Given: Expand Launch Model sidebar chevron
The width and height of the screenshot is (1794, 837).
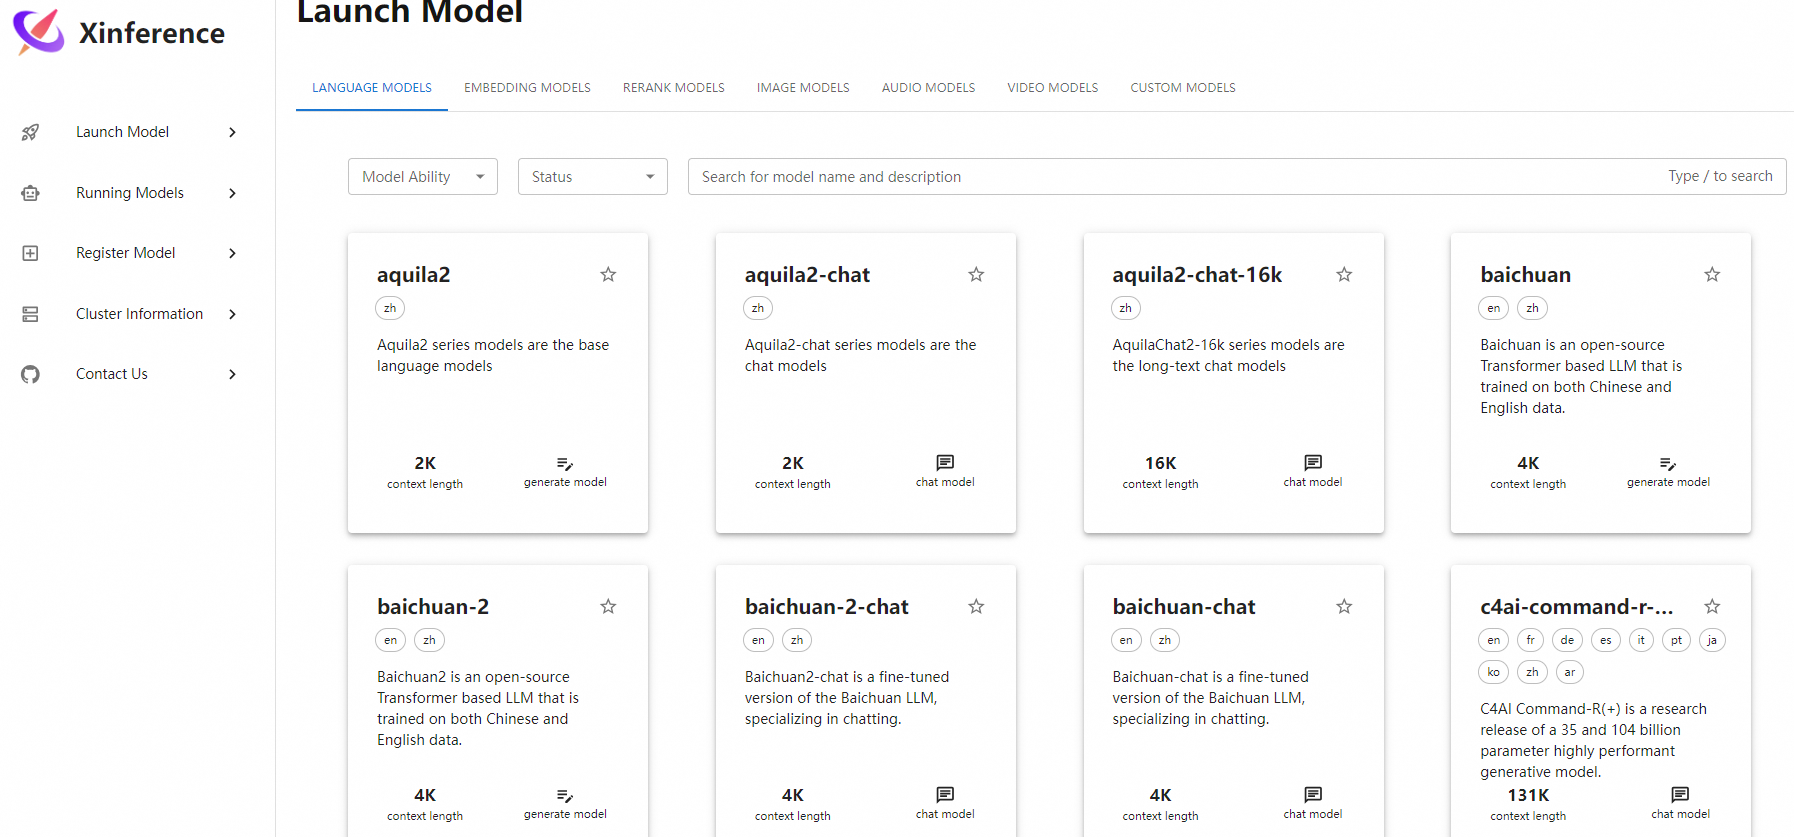Looking at the screenshot, I should 232,132.
